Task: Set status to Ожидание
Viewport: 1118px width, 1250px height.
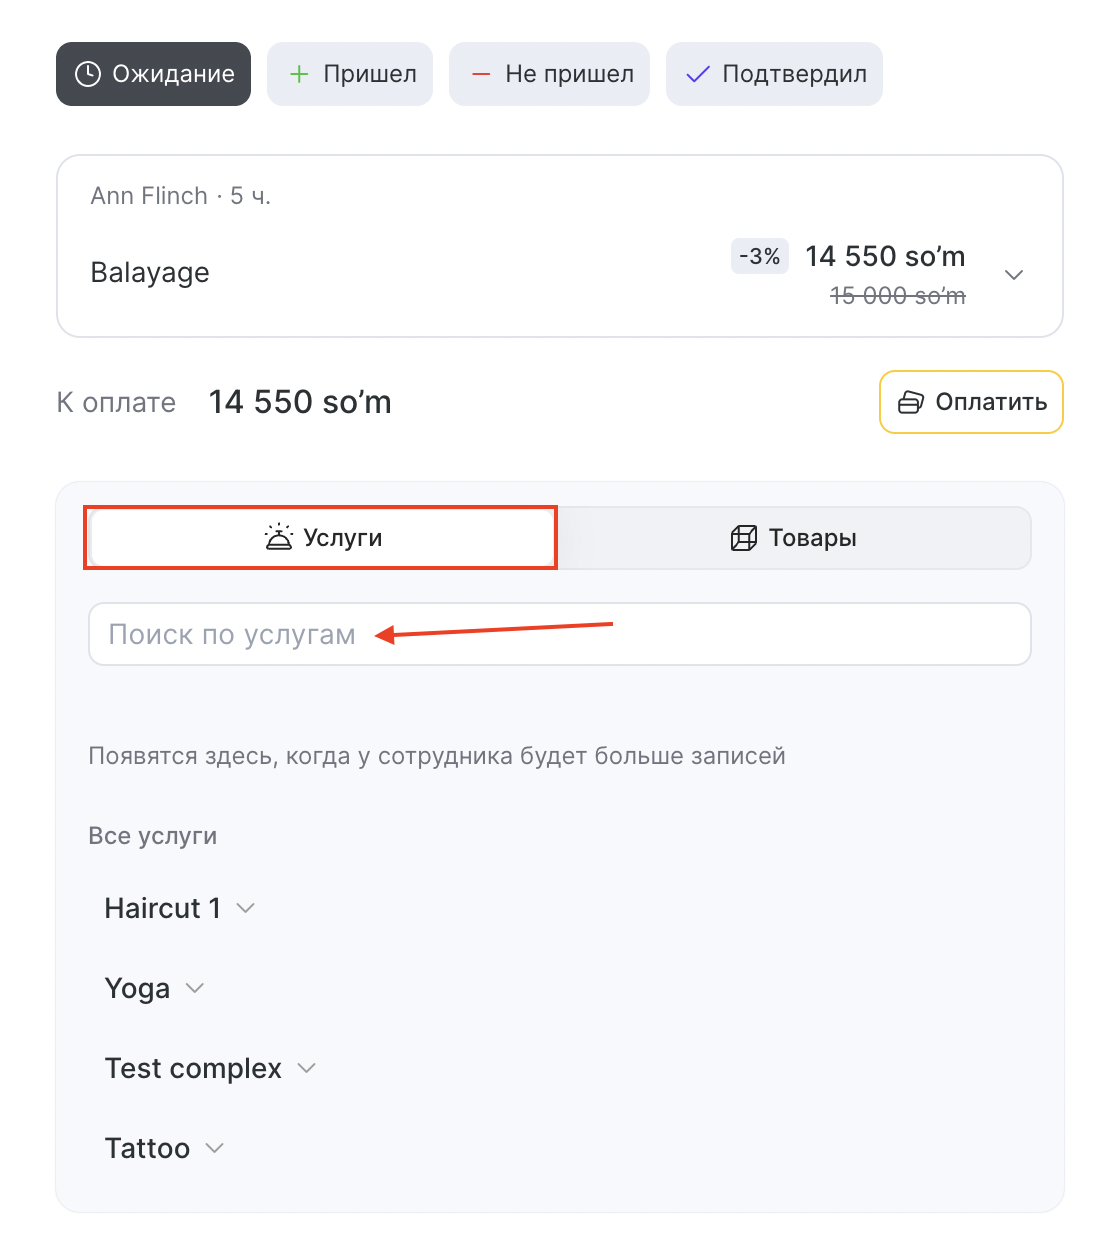Action: click(154, 74)
